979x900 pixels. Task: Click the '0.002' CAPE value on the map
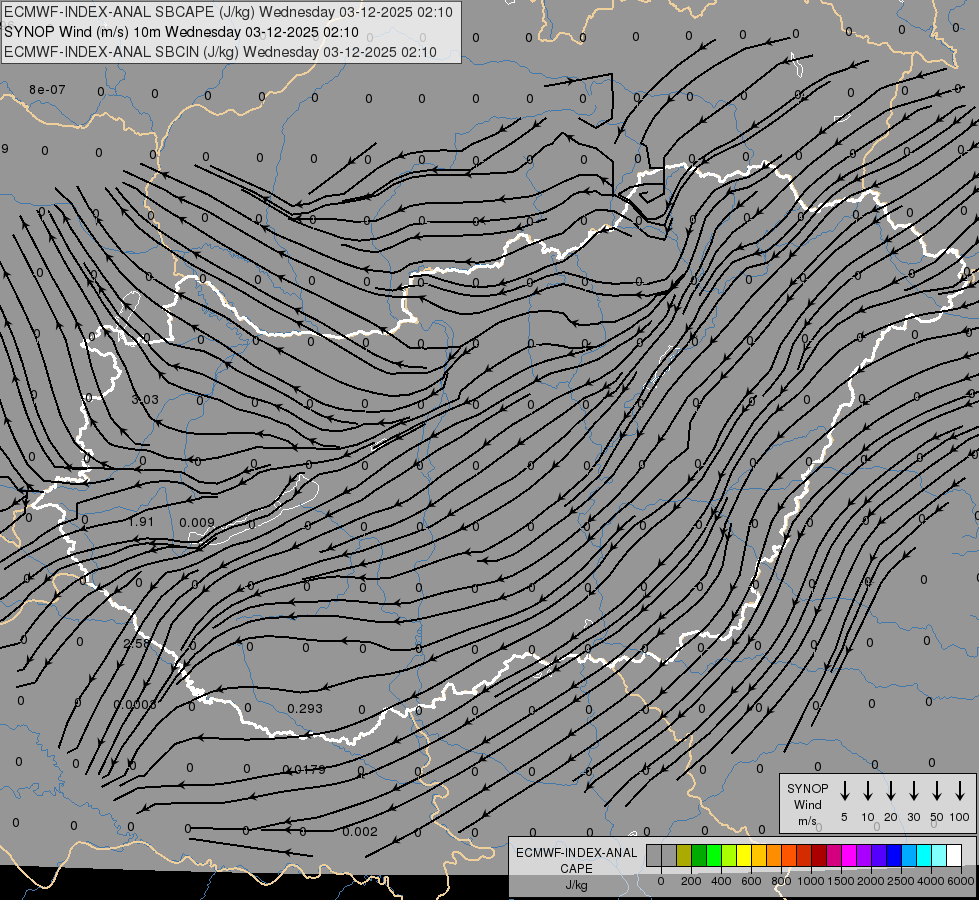click(360, 831)
